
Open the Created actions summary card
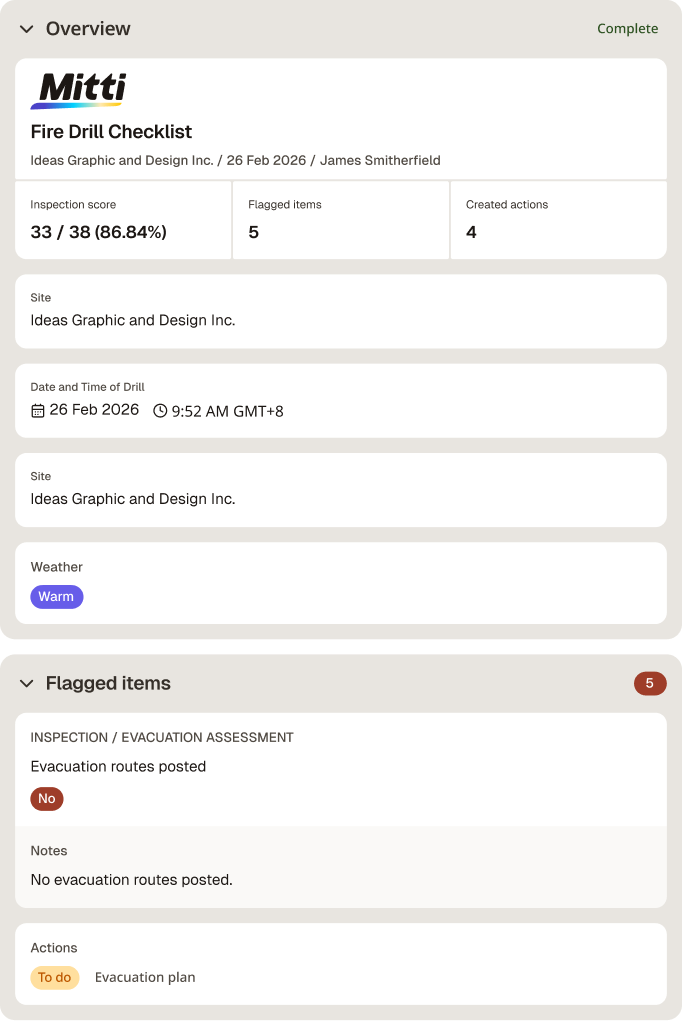pyautogui.click(x=558, y=220)
